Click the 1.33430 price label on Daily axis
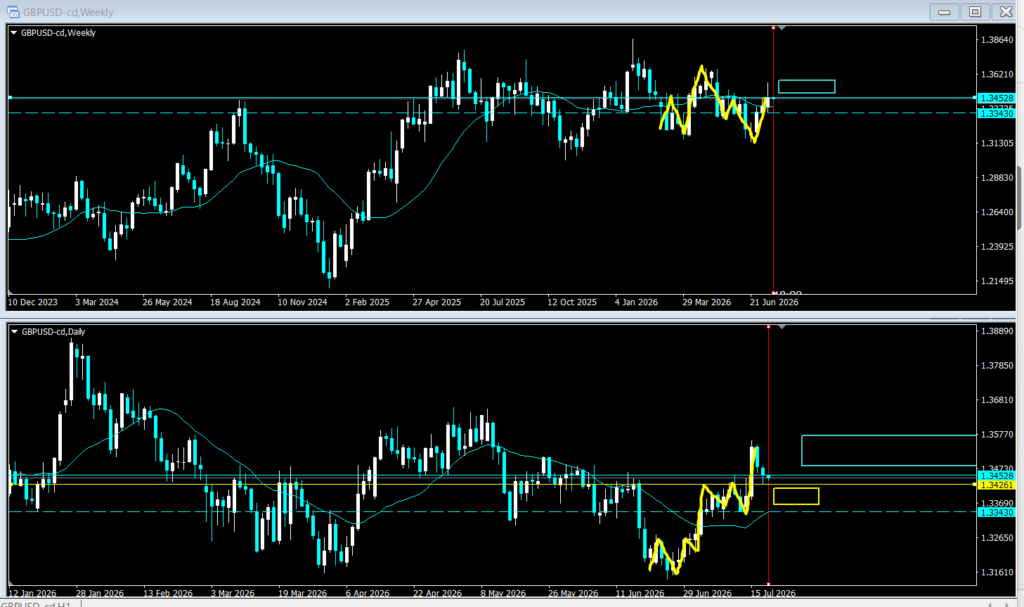This screenshot has height=607, width=1024. (x=997, y=512)
